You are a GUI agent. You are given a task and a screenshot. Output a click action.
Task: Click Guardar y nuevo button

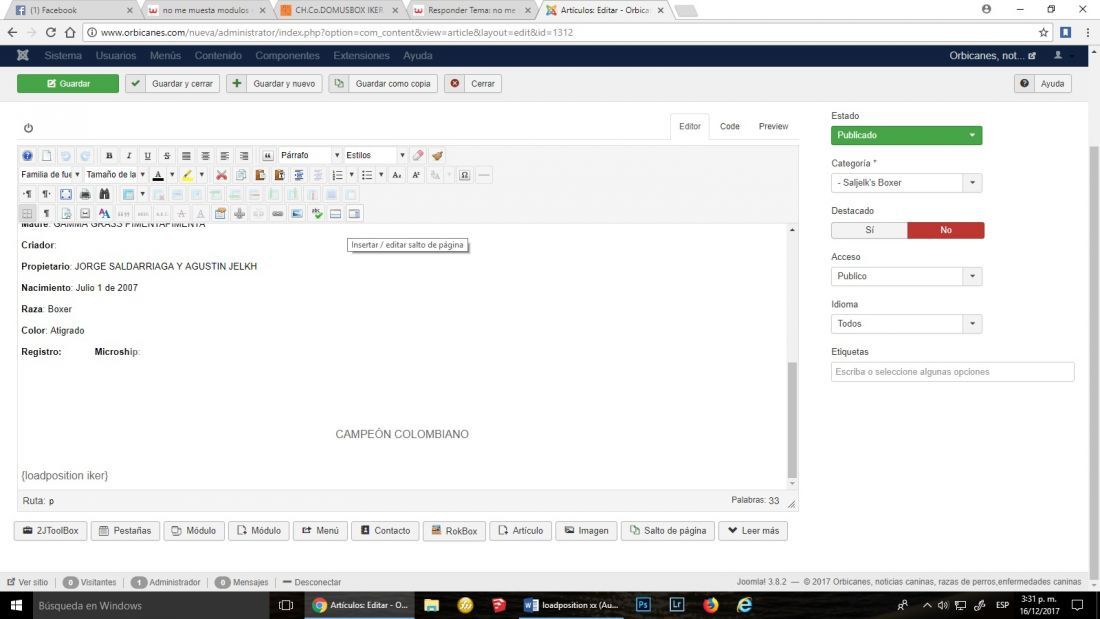(x=274, y=84)
